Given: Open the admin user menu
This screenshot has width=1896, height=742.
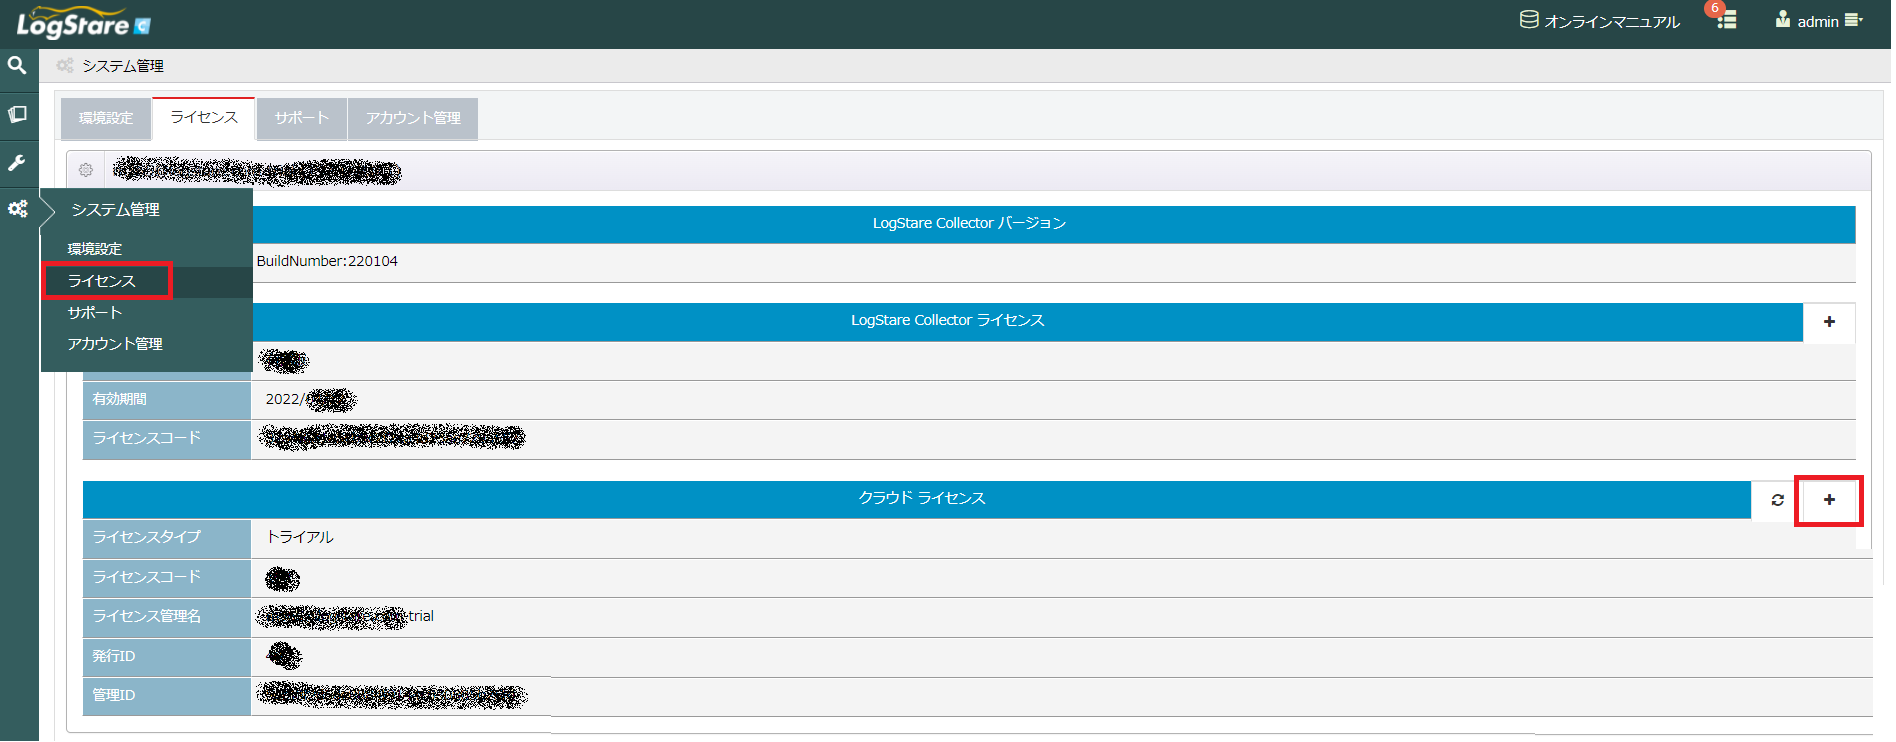Looking at the screenshot, I should (1819, 21).
